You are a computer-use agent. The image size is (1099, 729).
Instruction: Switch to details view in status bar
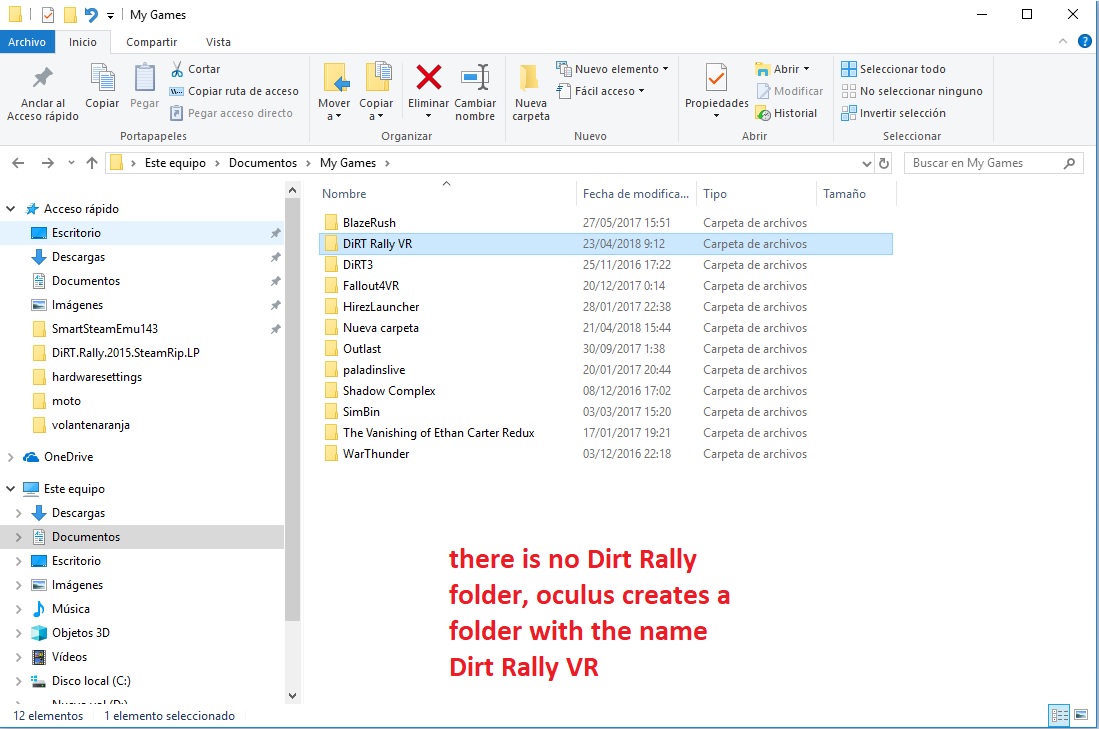1059,715
